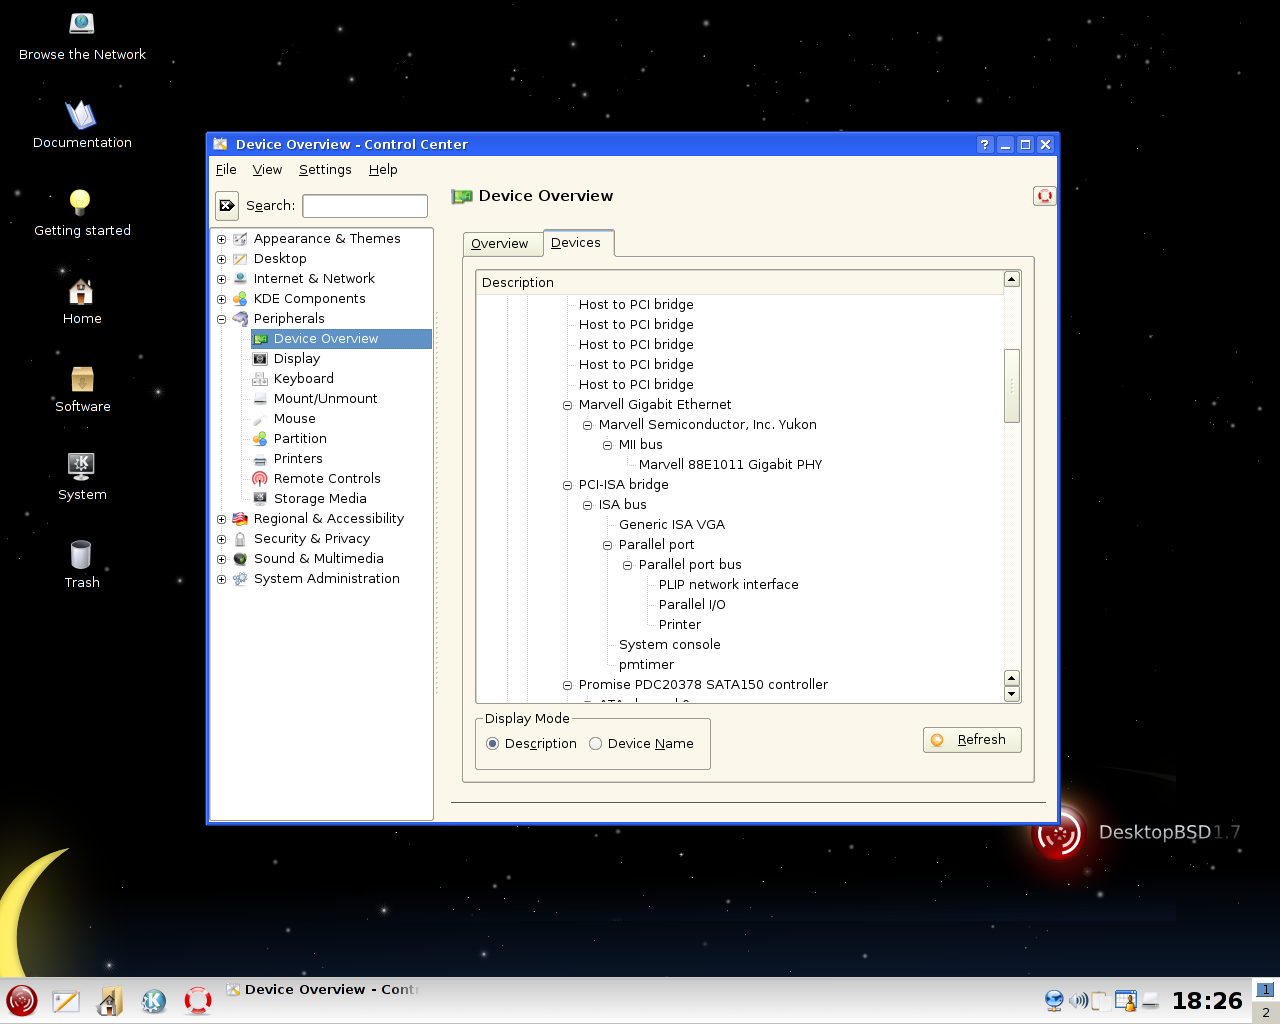
Task: Switch to the Devices tab
Action: (x=577, y=243)
